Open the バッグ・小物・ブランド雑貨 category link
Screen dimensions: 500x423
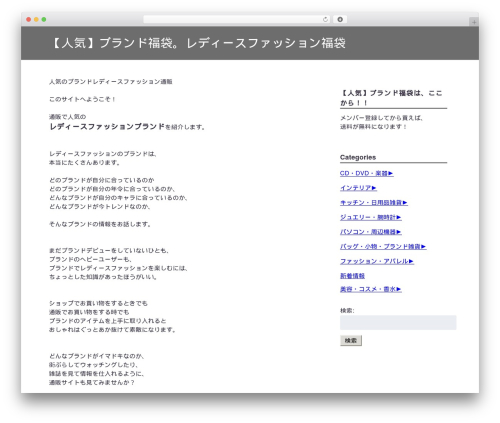pyautogui.click(x=383, y=247)
